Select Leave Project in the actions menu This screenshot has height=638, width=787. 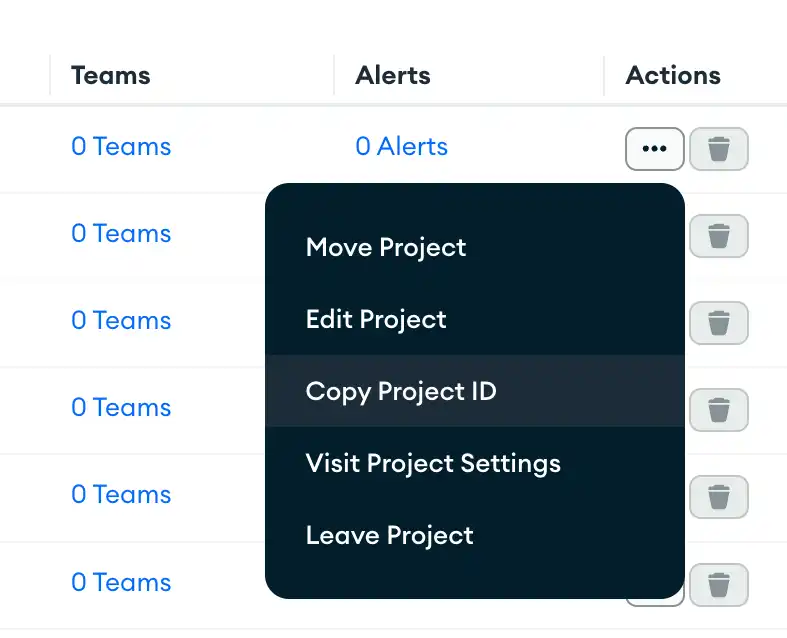390,535
